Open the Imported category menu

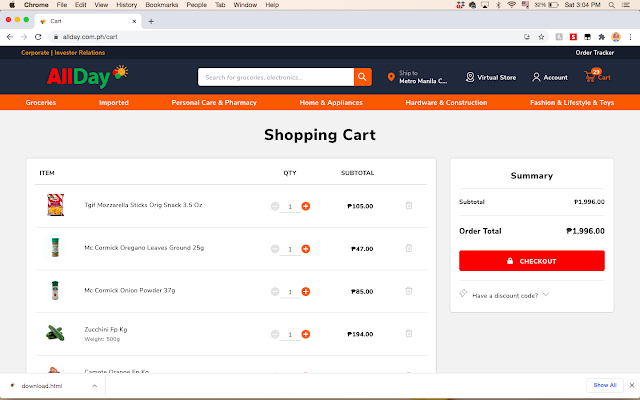pyautogui.click(x=114, y=102)
